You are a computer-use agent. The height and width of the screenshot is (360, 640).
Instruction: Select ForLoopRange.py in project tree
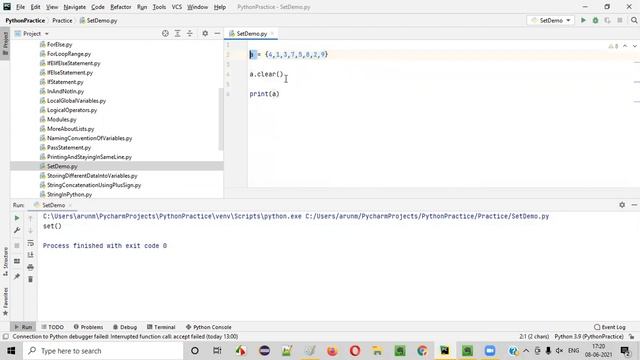click(69, 54)
